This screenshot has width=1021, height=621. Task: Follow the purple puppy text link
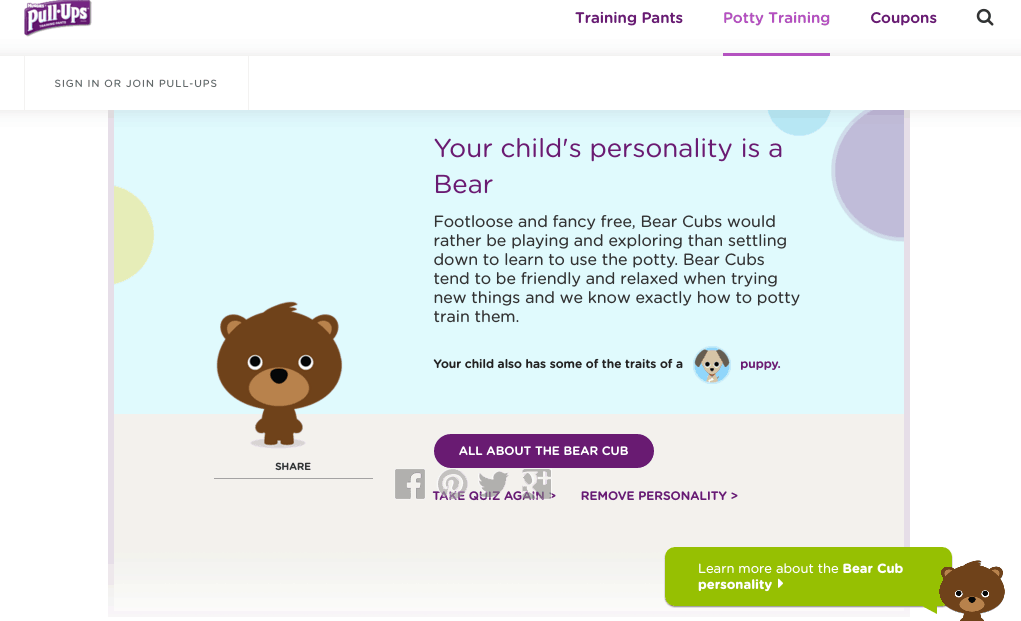pos(760,365)
